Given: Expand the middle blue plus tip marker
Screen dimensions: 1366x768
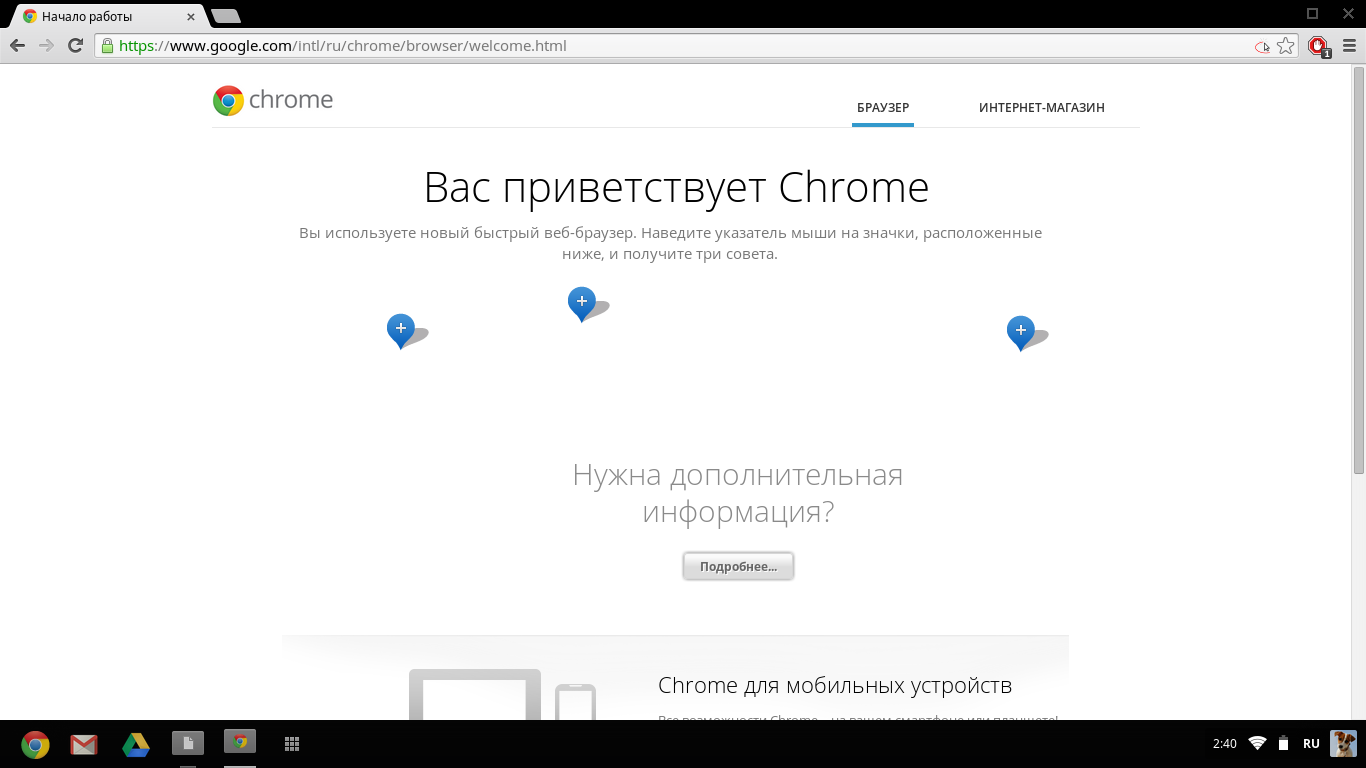Looking at the screenshot, I should point(581,301).
